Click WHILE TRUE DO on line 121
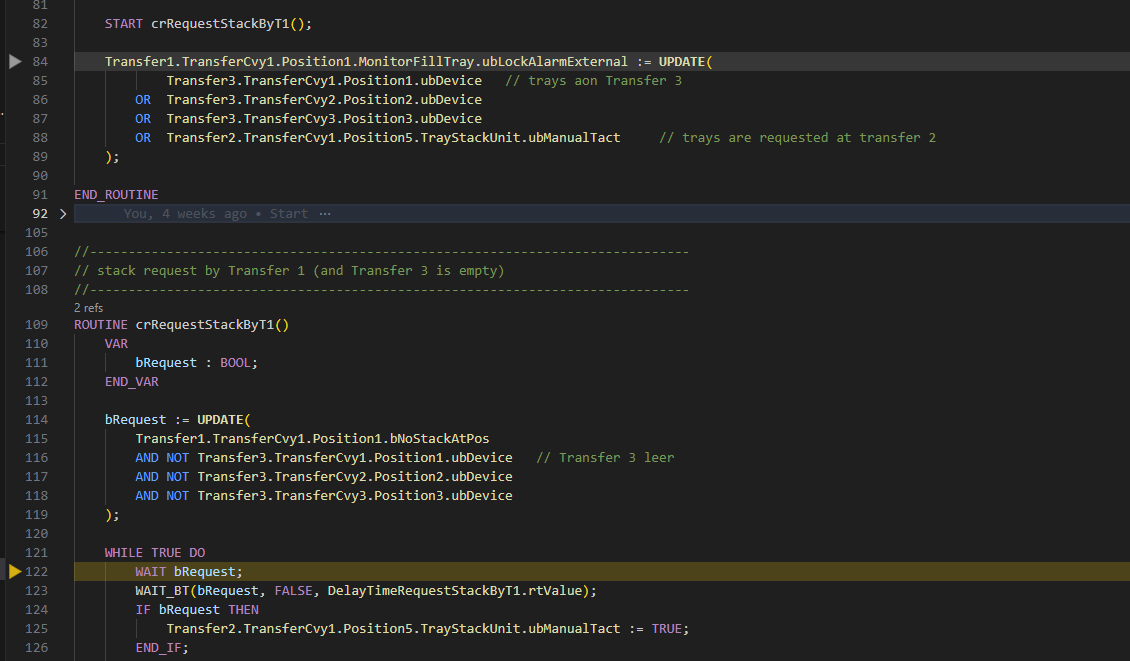 pos(155,553)
